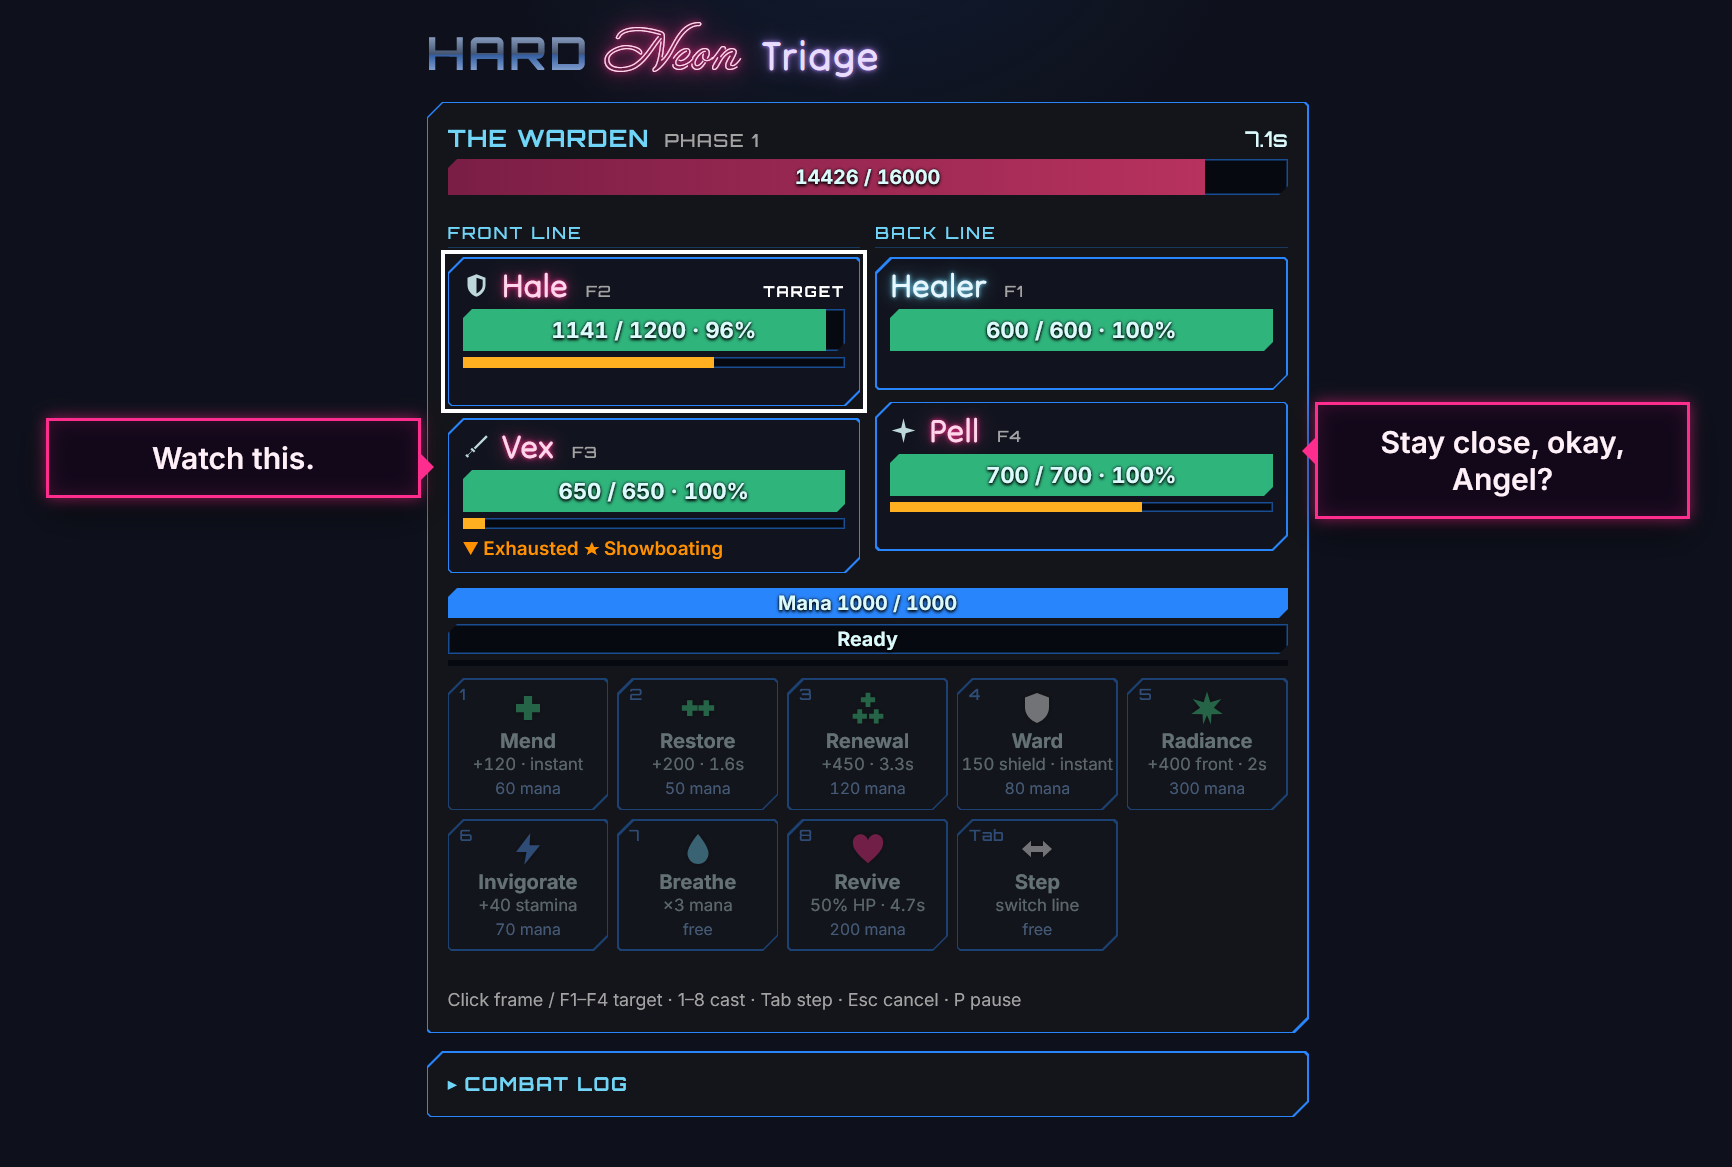Click the 'Watch this.' speech bubble
Image resolution: width=1732 pixels, height=1167 pixels.
[x=233, y=458]
